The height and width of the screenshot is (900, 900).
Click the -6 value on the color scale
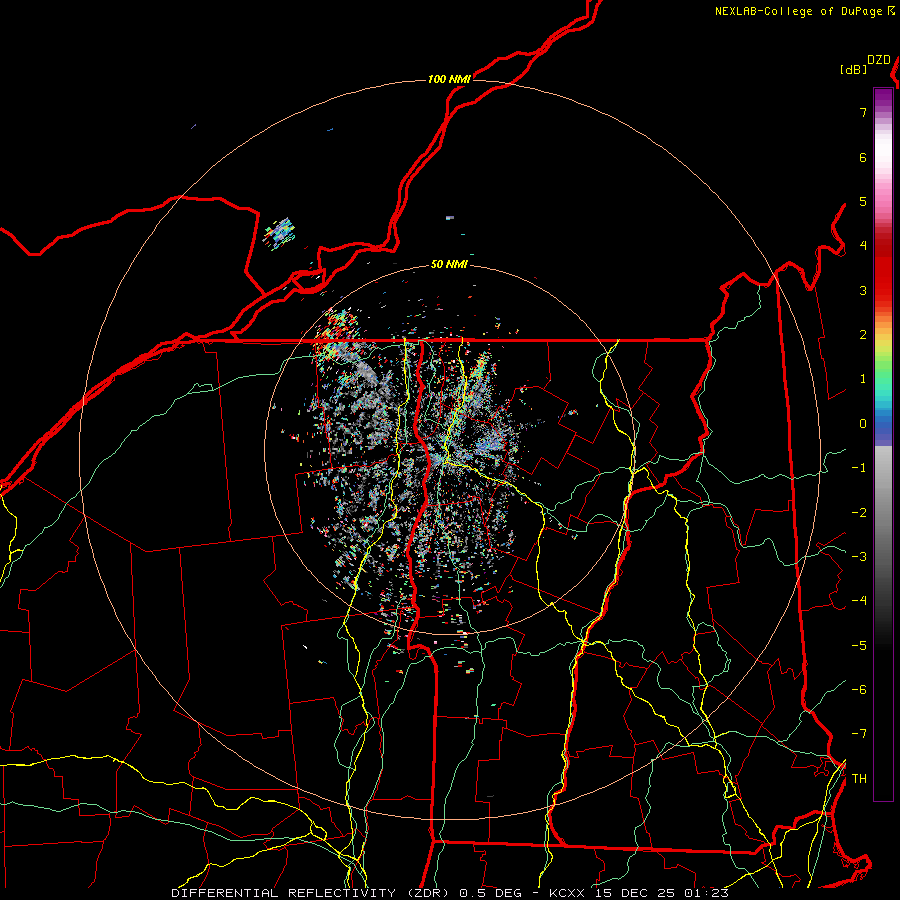859,690
